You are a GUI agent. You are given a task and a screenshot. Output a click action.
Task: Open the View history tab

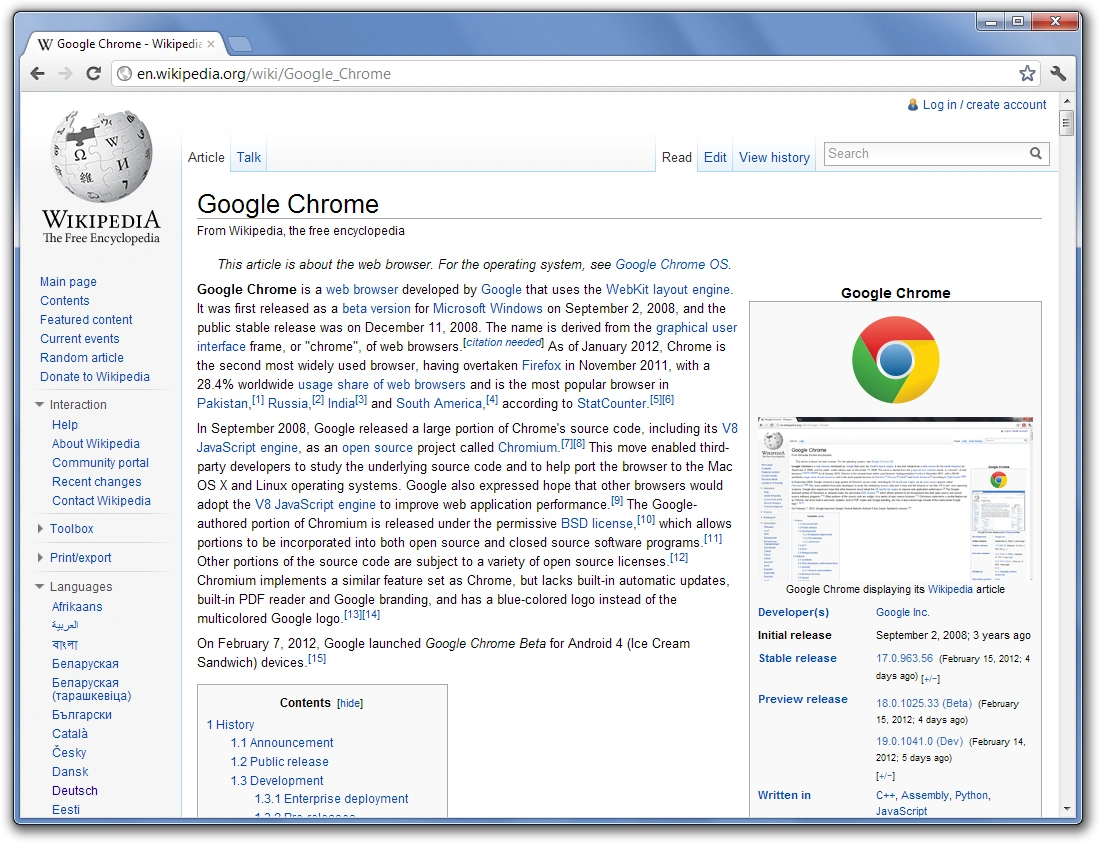pyautogui.click(x=774, y=157)
